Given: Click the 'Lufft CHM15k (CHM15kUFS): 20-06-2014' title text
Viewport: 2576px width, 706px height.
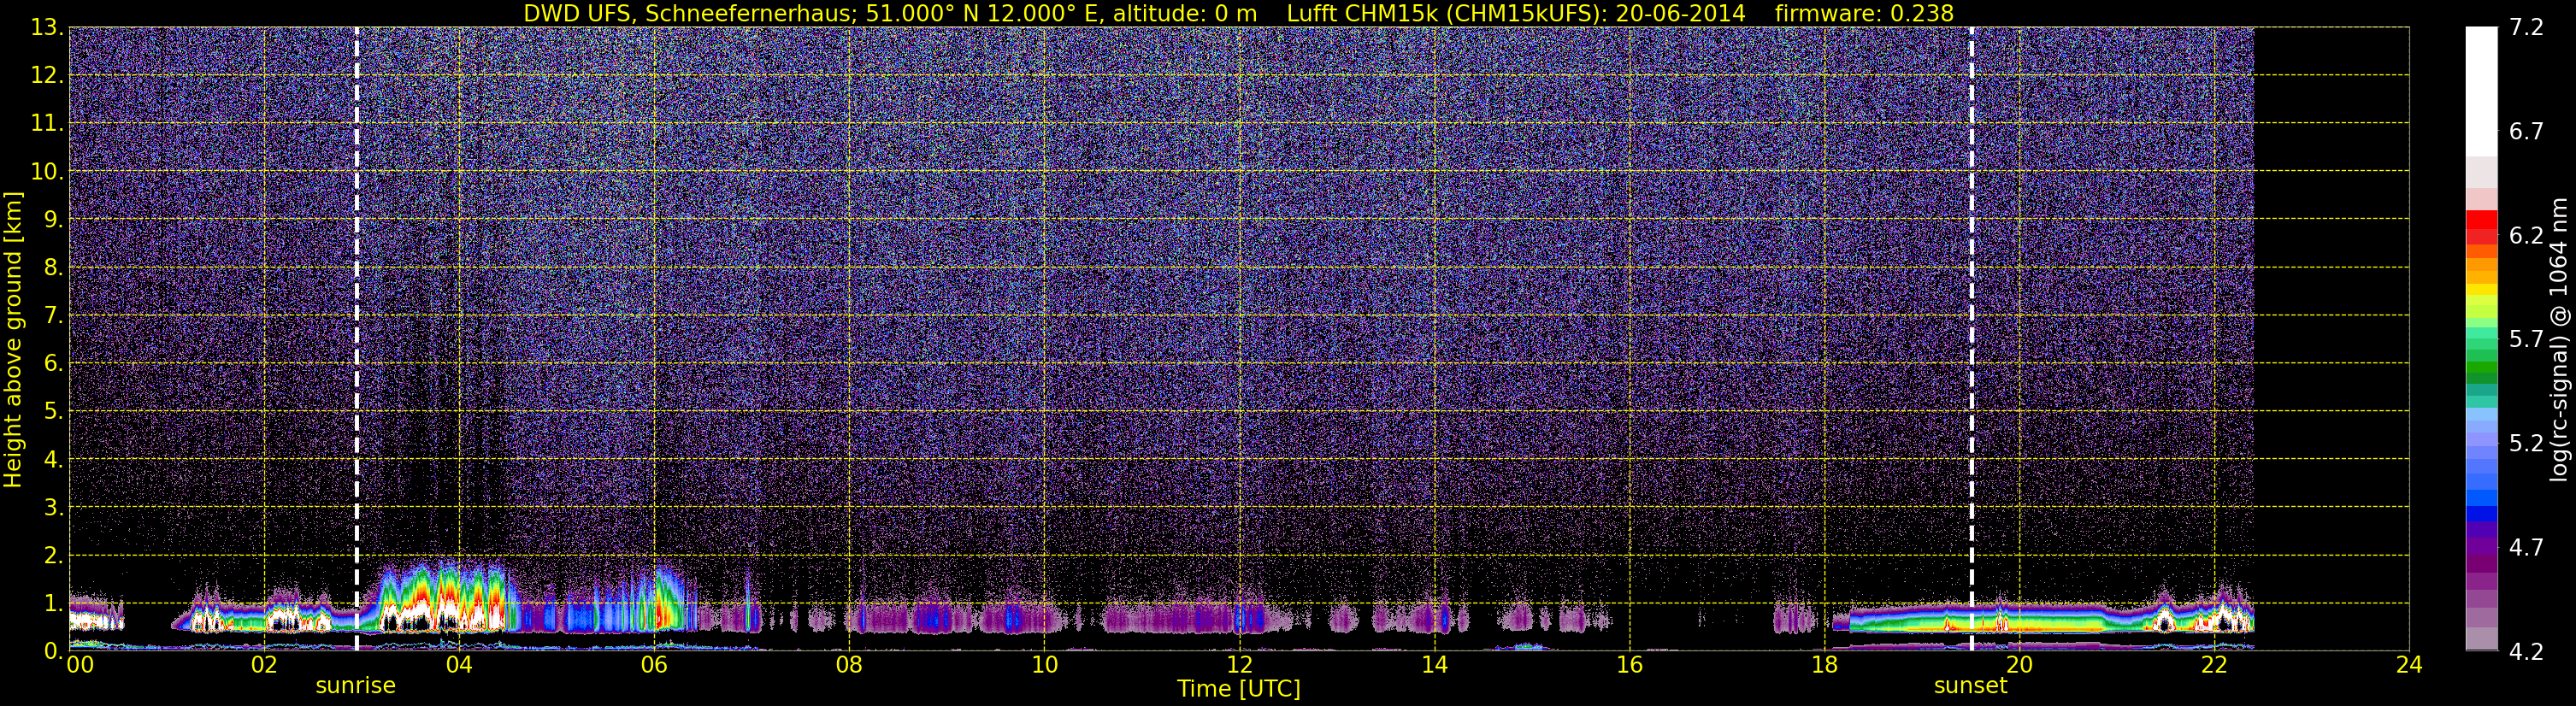Looking at the screenshot, I should 1516,13.
